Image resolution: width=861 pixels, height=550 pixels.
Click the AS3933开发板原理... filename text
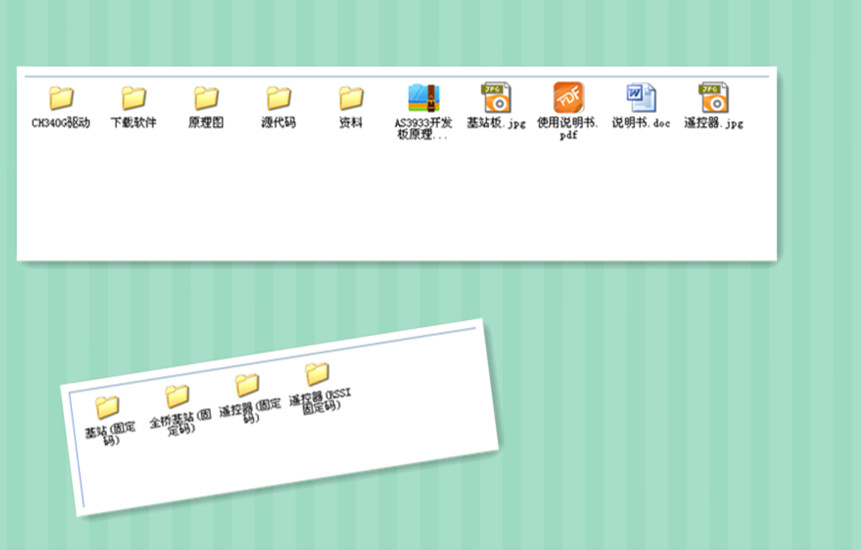(423, 128)
